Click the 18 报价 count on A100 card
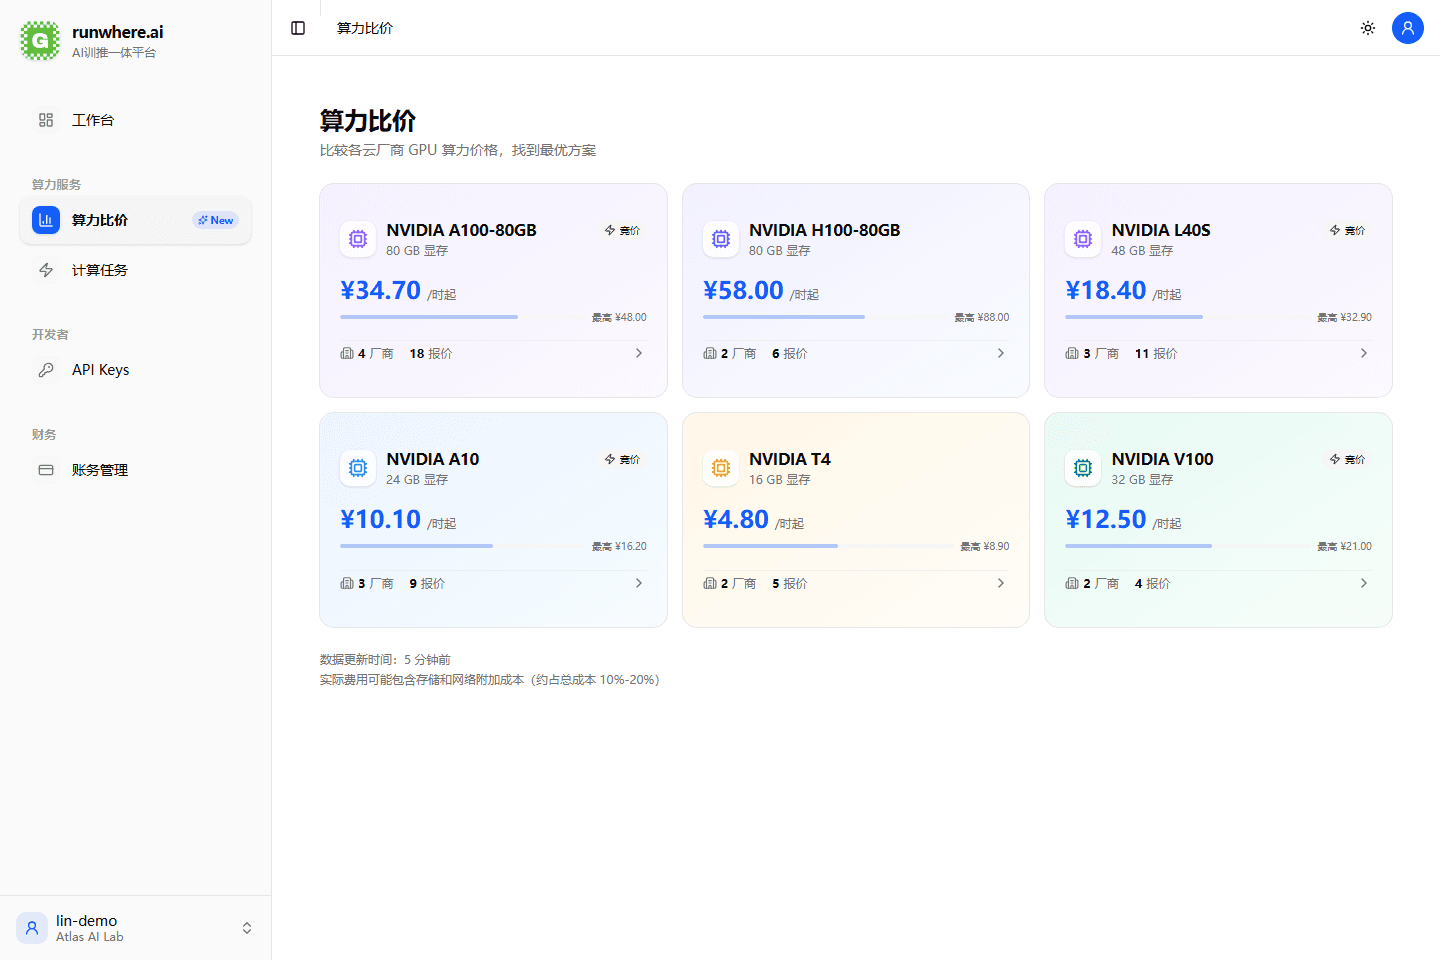This screenshot has width=1440, height=960. 431,354
